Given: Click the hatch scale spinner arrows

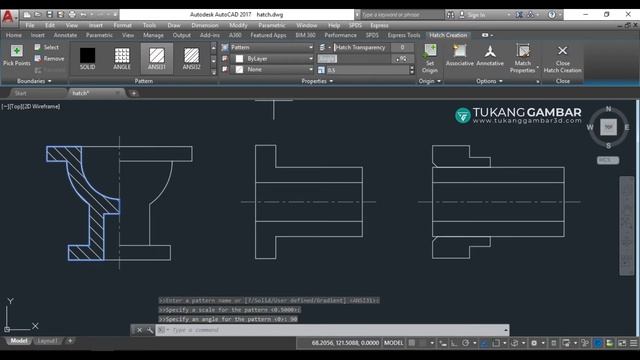Looking at the screenshot, I should [x=412, y=70].
